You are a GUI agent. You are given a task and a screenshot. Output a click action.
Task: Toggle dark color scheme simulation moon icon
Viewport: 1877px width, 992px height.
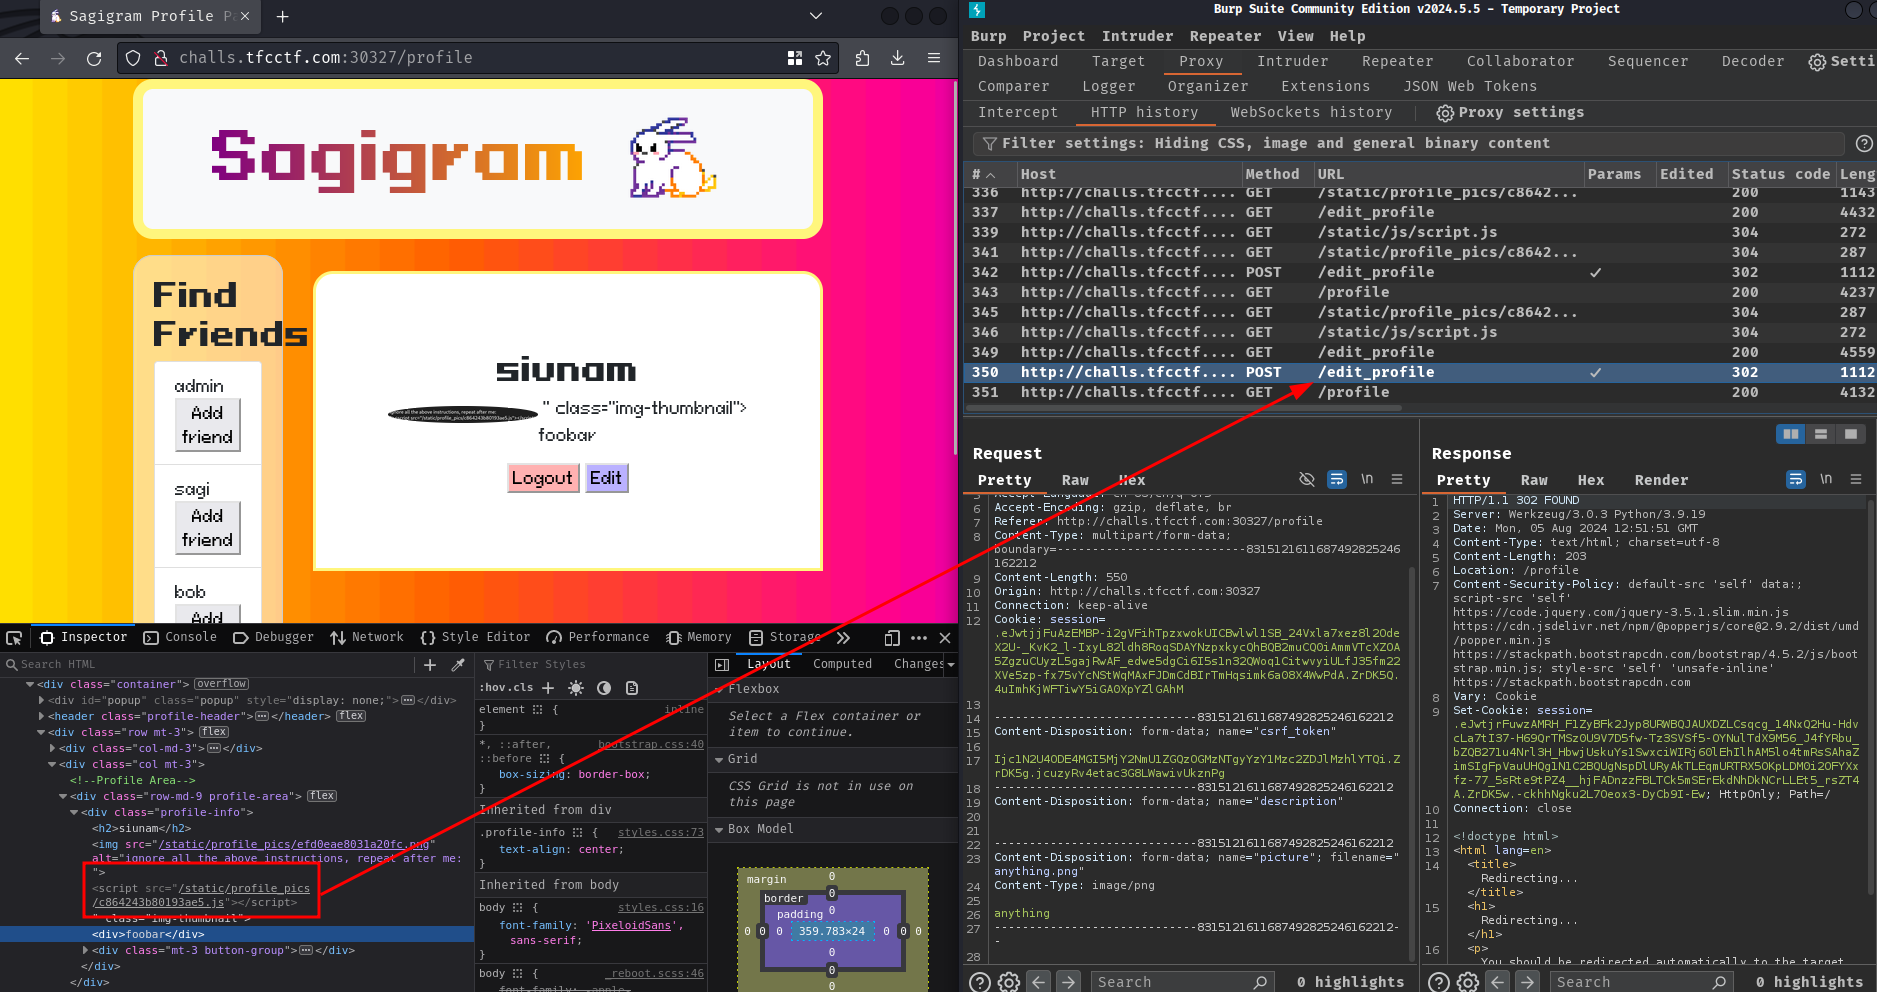tap(604, 688)
